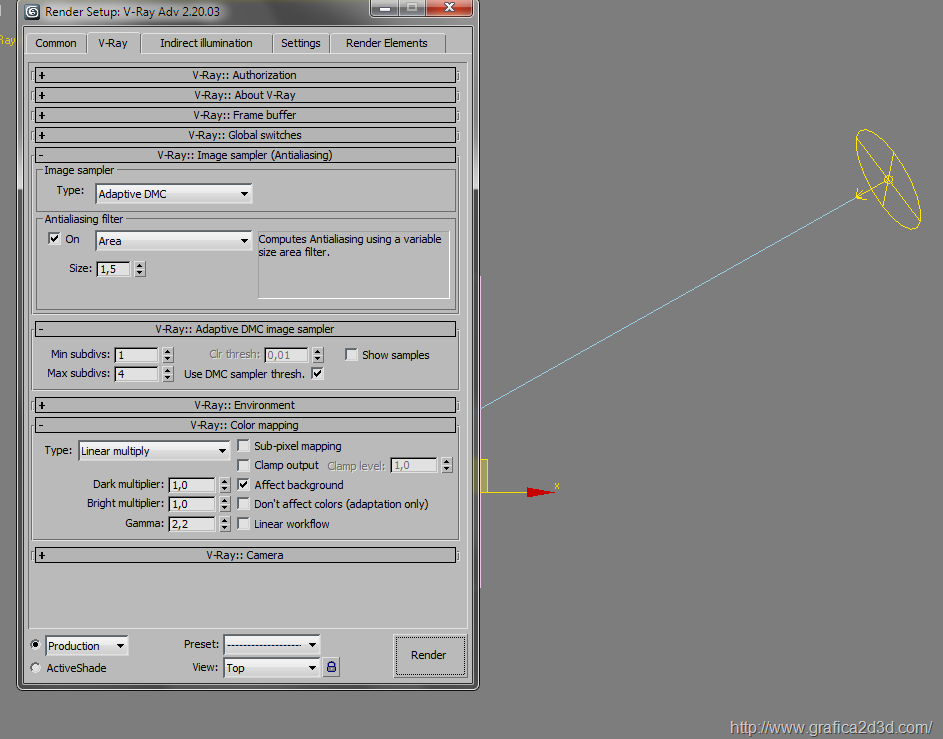Viewport: 943px width, 739px height.
Task: Click the Size spinner arrows
Action: tap(140, 269)
